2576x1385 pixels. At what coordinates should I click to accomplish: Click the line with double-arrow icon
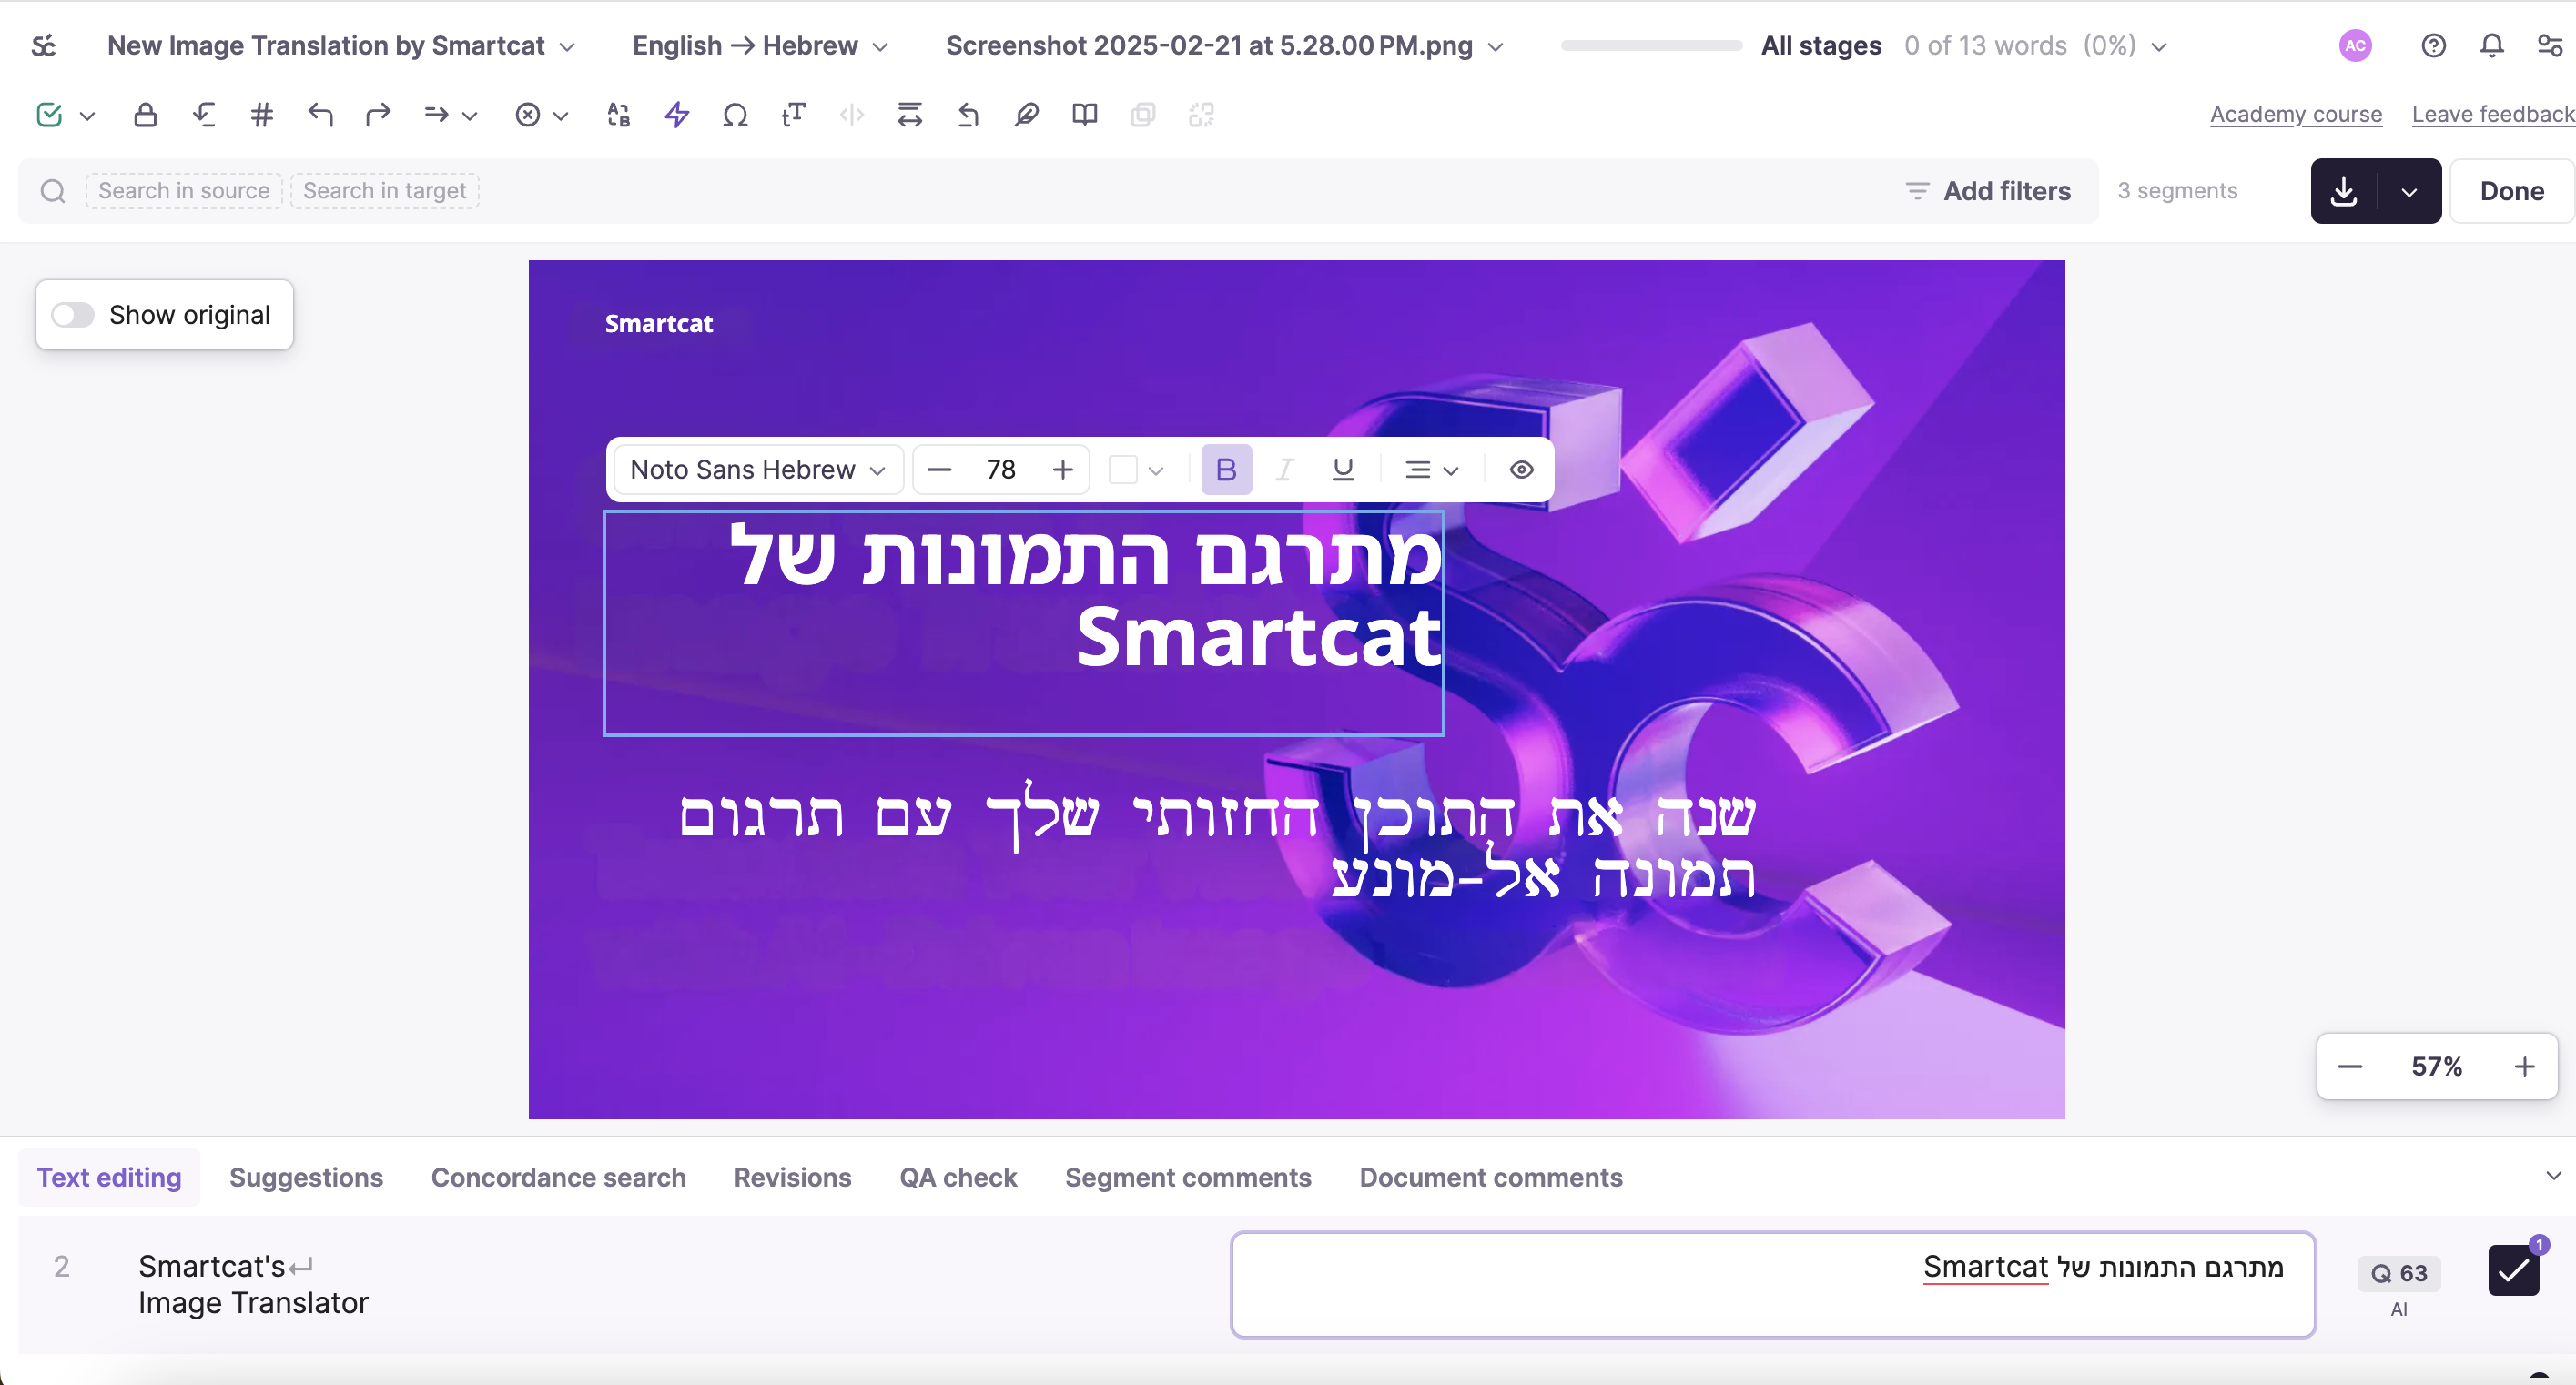(x=910, y=115)
